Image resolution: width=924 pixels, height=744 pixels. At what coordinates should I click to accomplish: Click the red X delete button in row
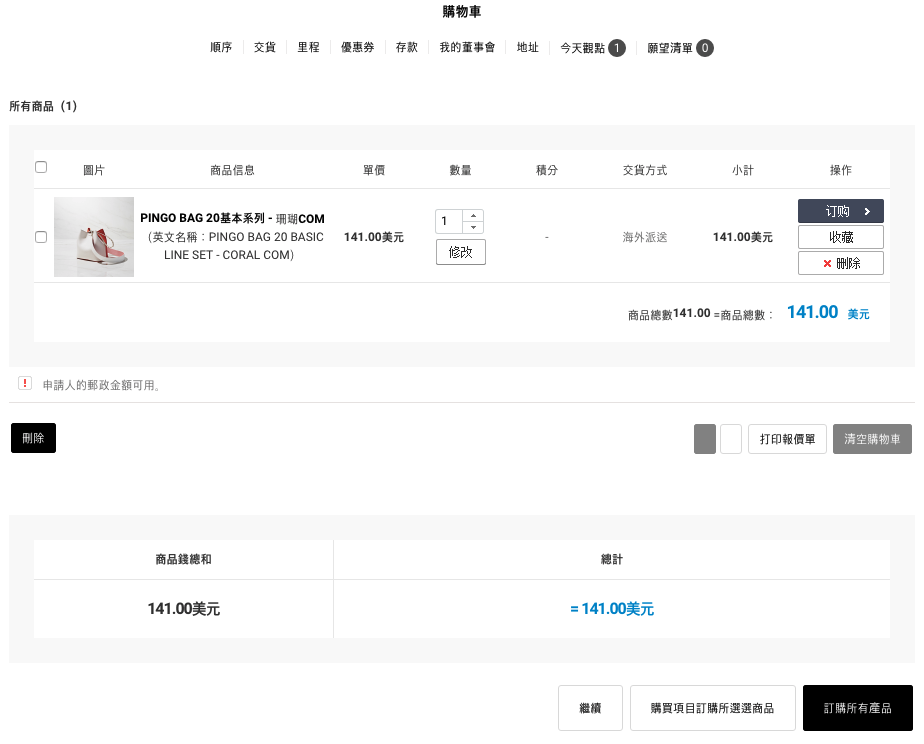point(840,263)
